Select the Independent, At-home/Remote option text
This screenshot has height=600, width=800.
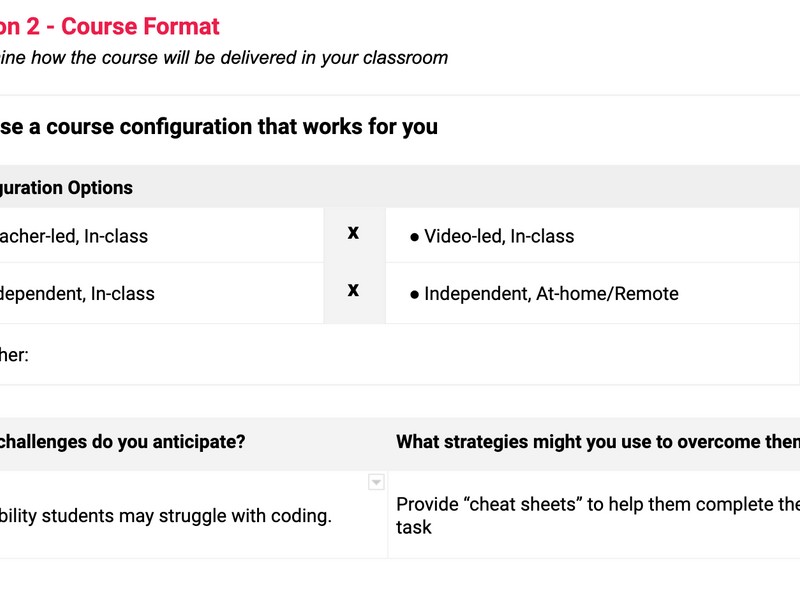click(x=551, y=294)
